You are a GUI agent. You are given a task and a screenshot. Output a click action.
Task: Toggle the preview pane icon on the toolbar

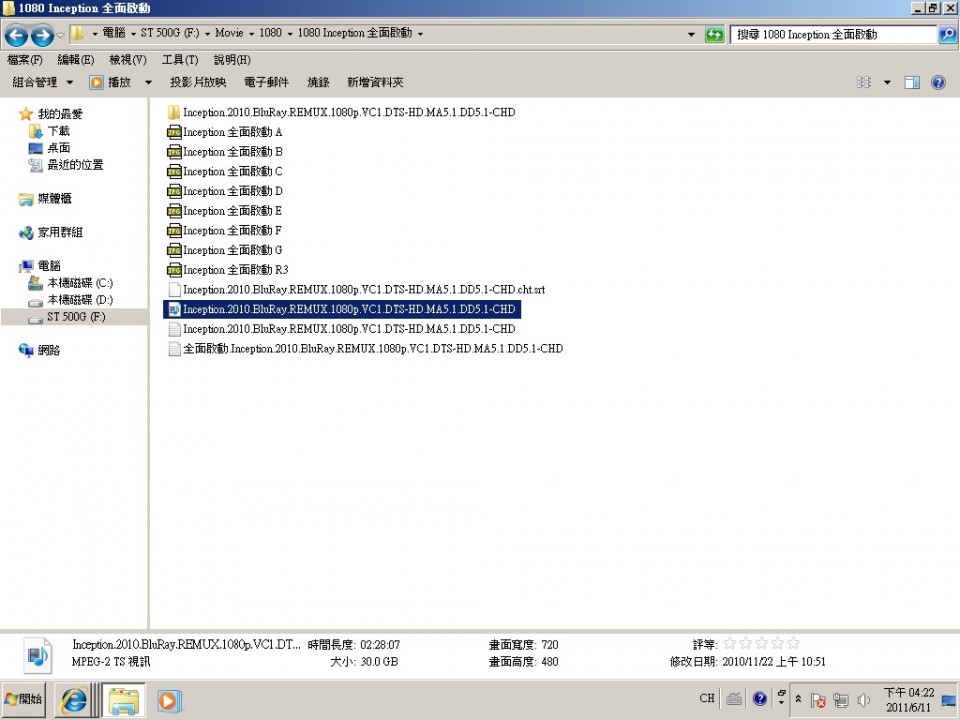click(911, 81)
